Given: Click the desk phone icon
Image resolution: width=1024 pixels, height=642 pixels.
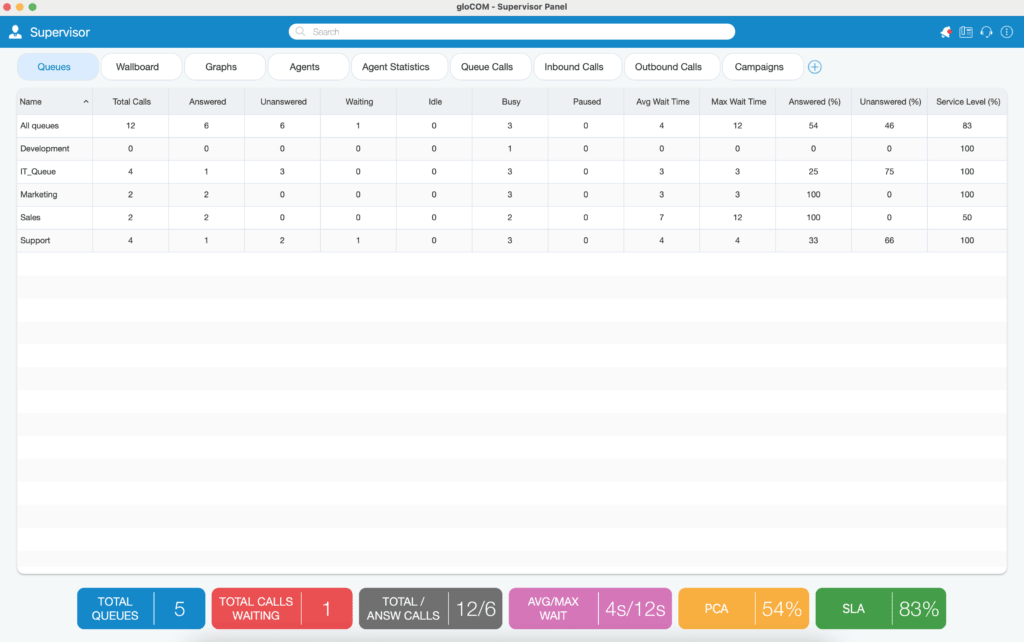Looking at the screenshot, I should coord(966,32).
